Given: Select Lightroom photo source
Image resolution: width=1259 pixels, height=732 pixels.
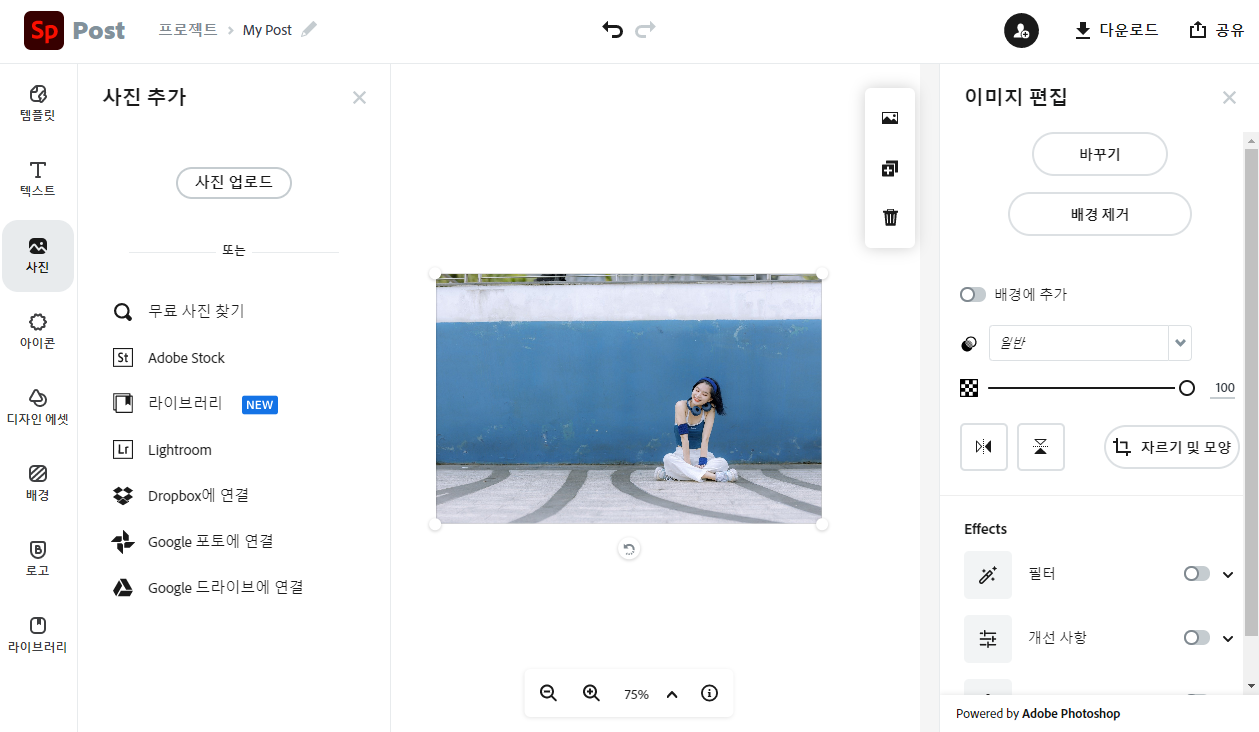Looking at the screenshot, I should pos(180,450).
